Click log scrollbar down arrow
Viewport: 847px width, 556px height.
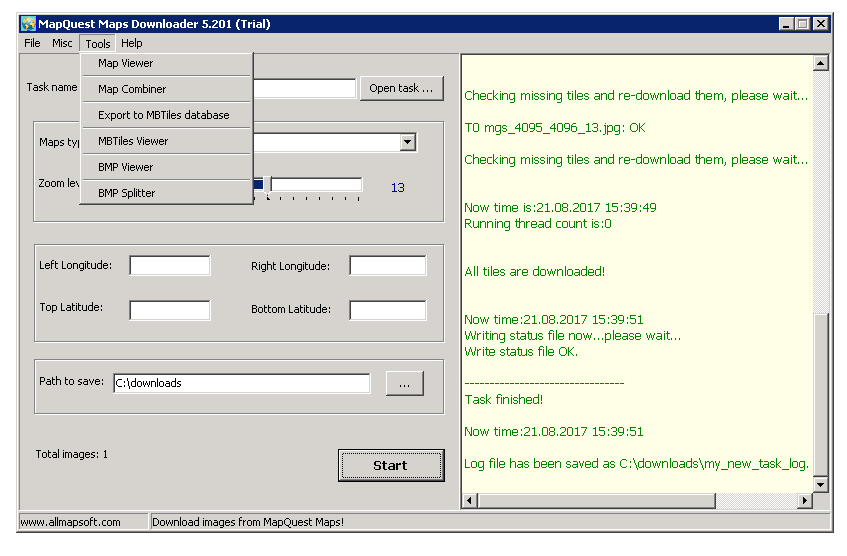pos(821,485)
